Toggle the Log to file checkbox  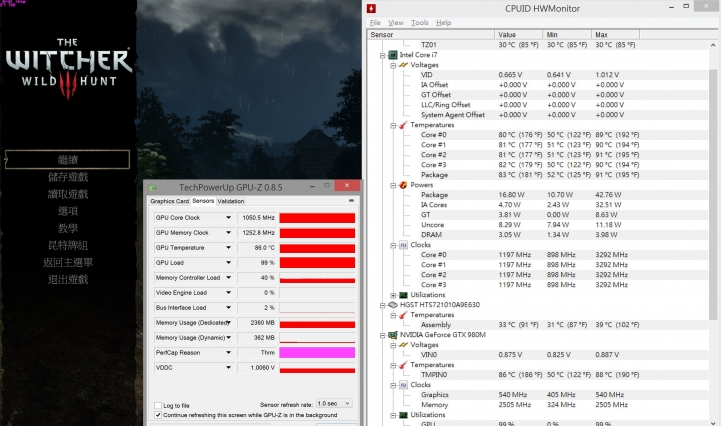[158, 405]
